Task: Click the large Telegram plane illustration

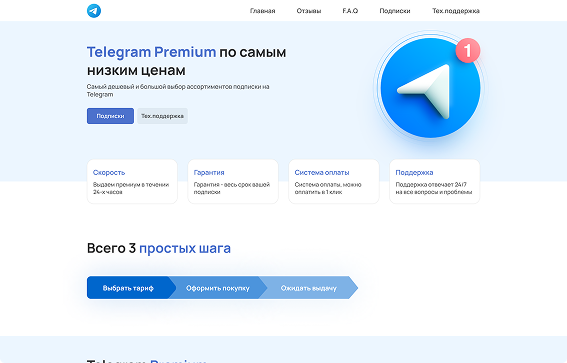Action: click(430, 88)
